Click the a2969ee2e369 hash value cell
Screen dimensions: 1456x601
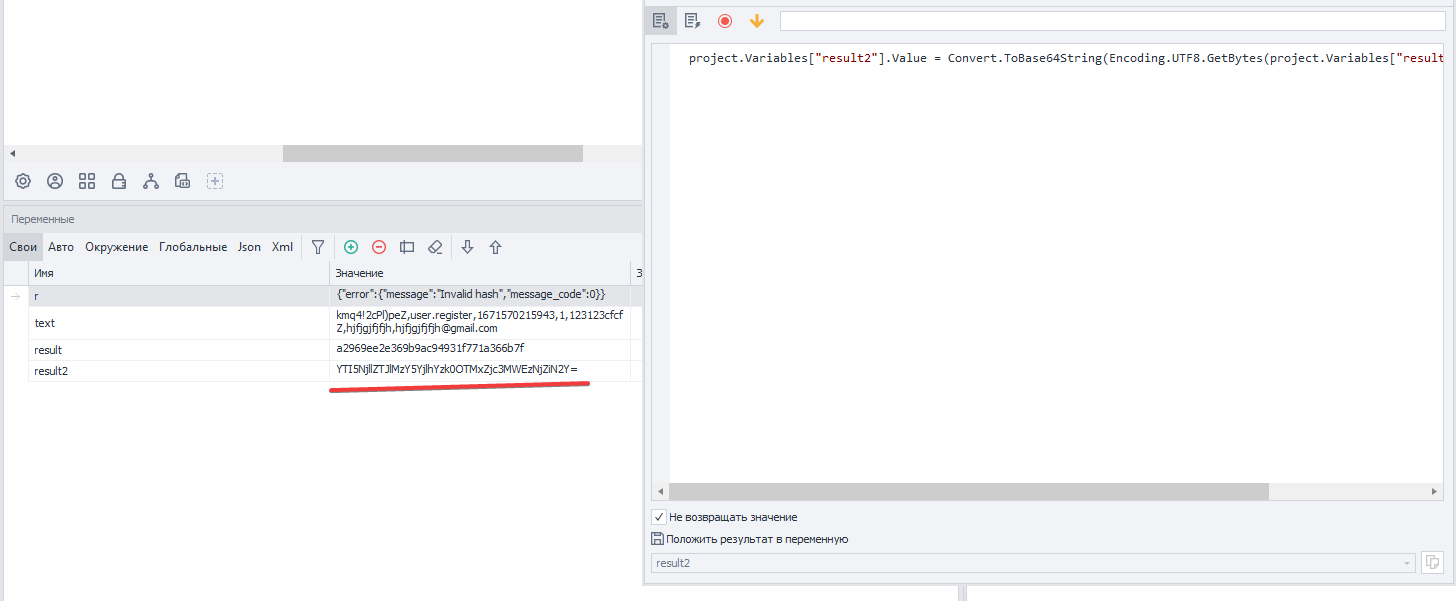[x=480, y=349]
